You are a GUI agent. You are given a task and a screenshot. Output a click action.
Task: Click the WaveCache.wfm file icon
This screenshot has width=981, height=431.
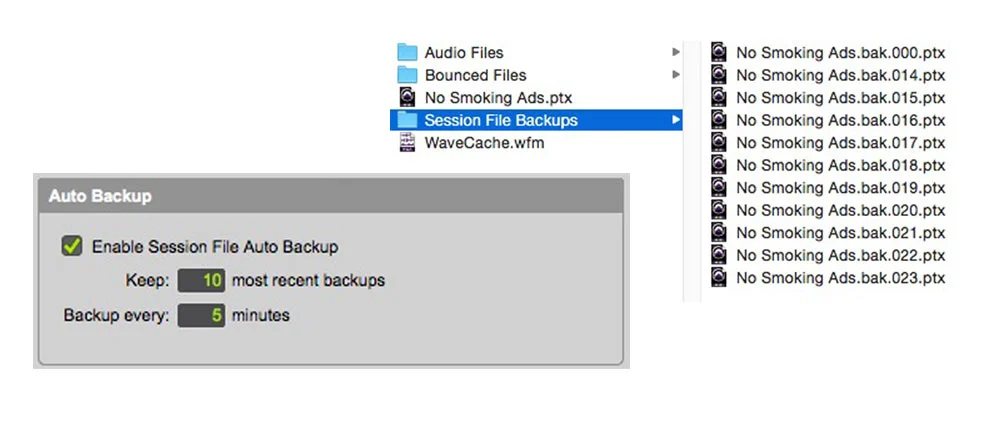[x=407, y=143]
